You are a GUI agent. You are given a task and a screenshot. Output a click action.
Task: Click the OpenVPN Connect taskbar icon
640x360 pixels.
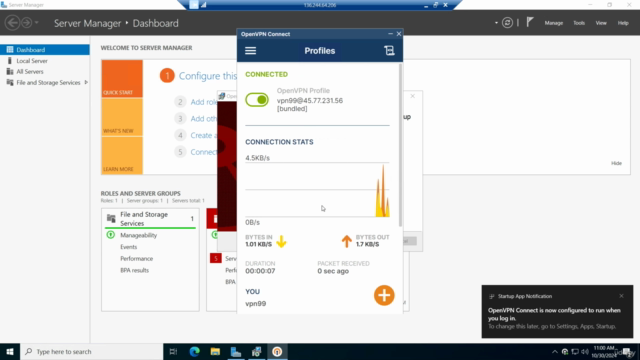(277, 351)
